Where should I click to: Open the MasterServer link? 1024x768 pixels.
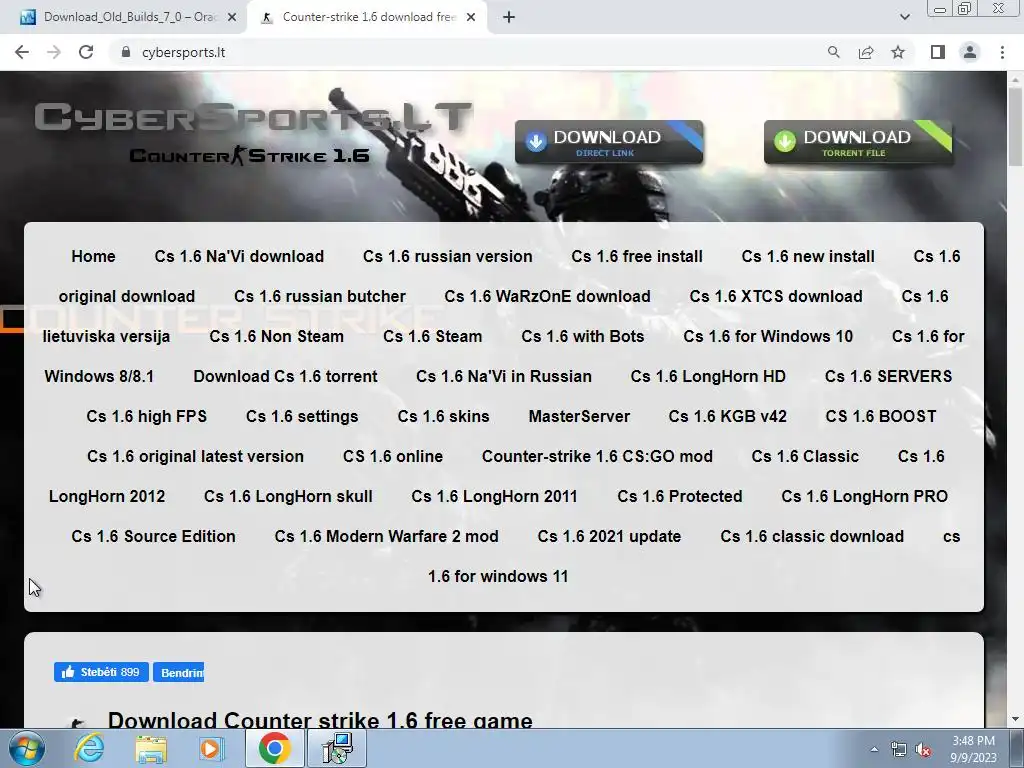click(579, 416)
